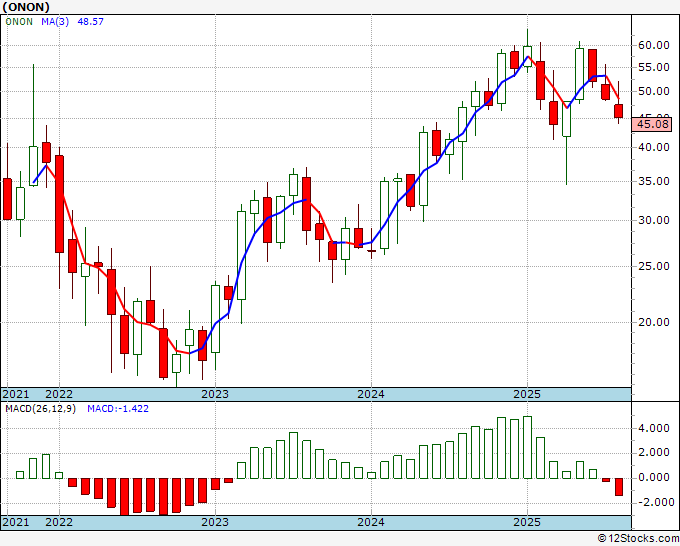Click the 20.00 price axis label
Screen dimensions: 680x546
[654, 322]
